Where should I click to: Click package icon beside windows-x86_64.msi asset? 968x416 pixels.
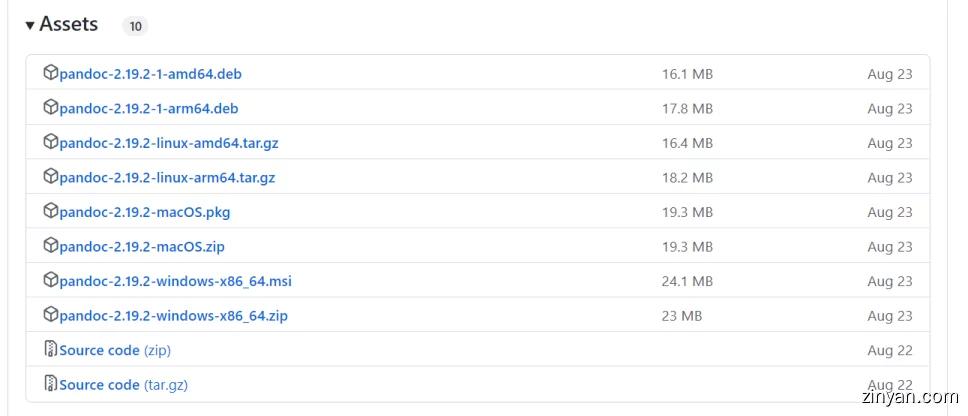(51, 280)
